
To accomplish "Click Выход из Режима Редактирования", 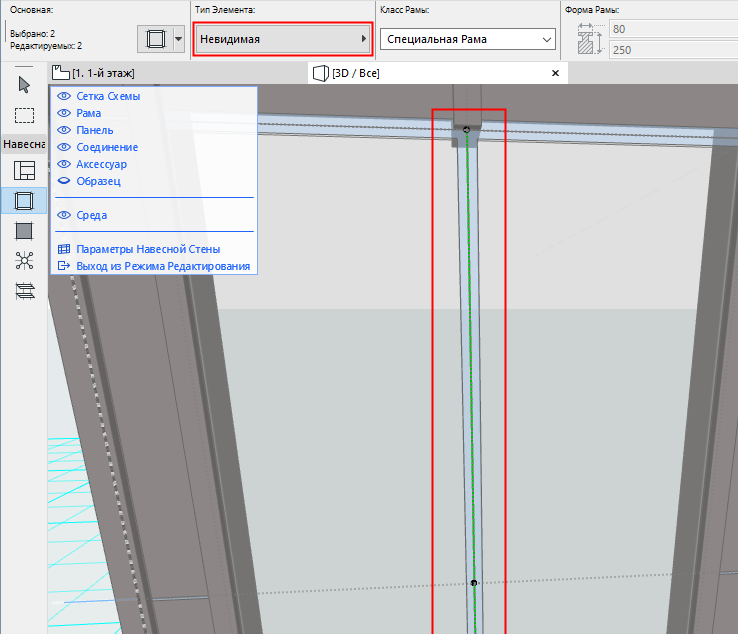I will pos(163,266).
